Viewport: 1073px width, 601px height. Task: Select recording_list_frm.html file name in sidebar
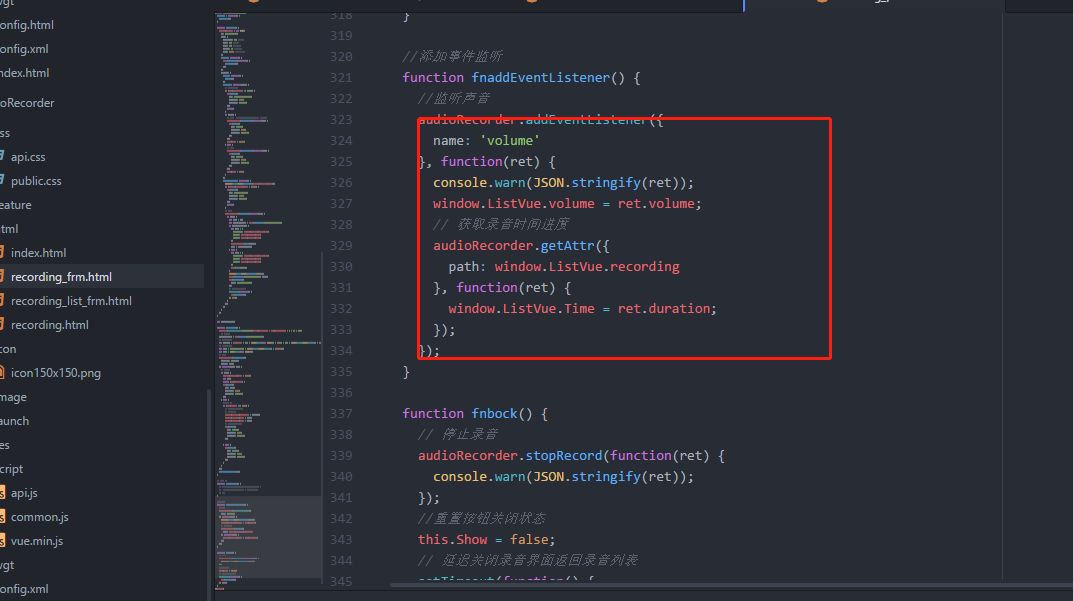(x=71, y=301)
